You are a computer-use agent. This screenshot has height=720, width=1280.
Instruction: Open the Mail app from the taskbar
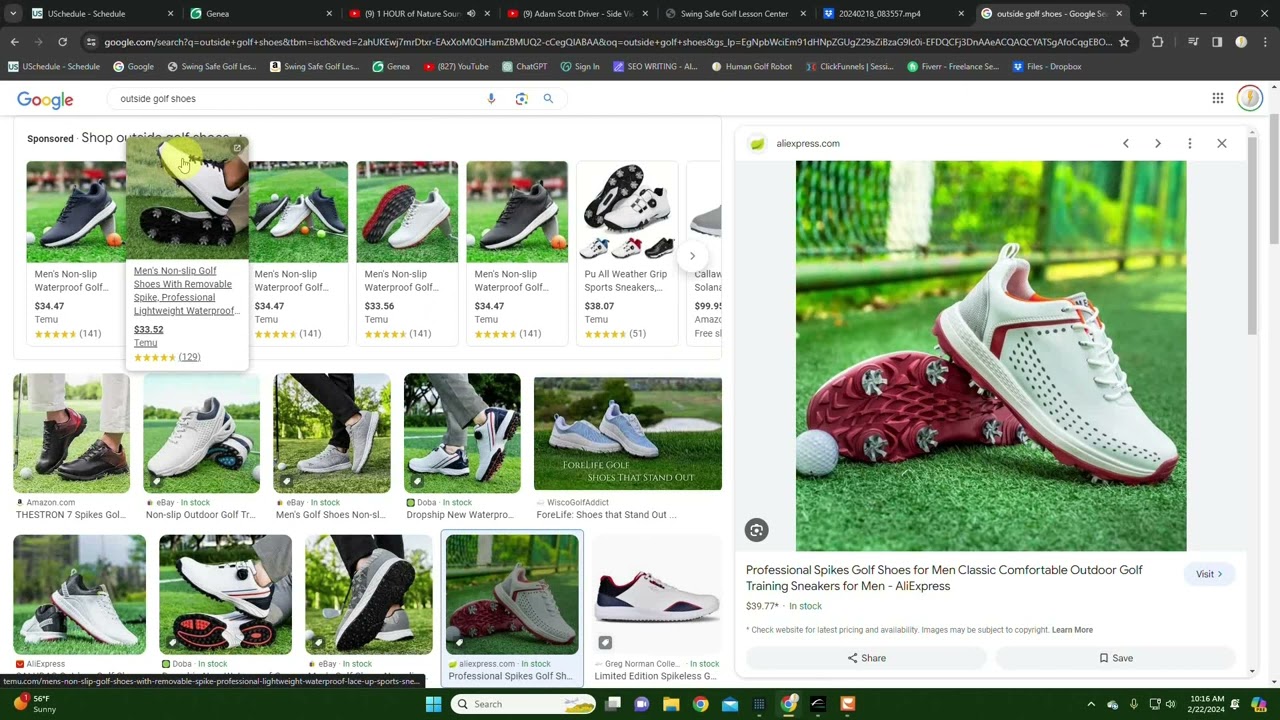point(730,704)
